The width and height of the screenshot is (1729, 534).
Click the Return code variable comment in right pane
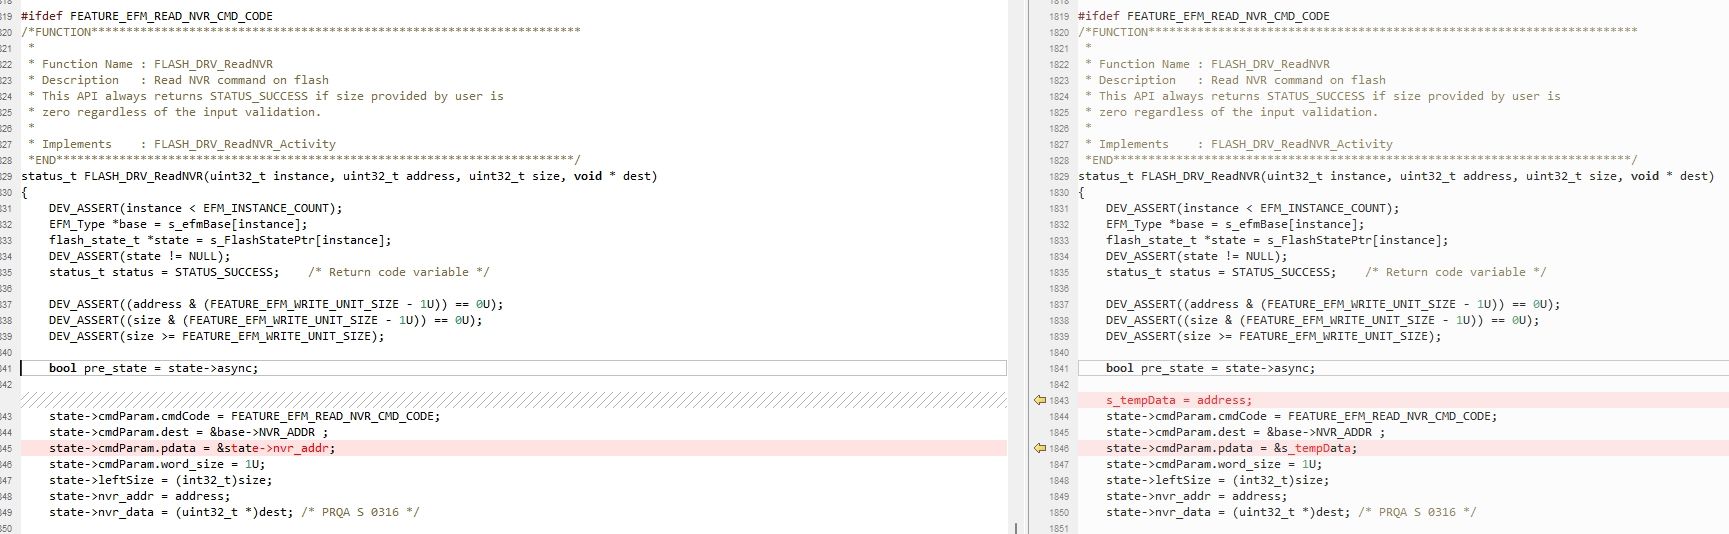click(1455, 272)
